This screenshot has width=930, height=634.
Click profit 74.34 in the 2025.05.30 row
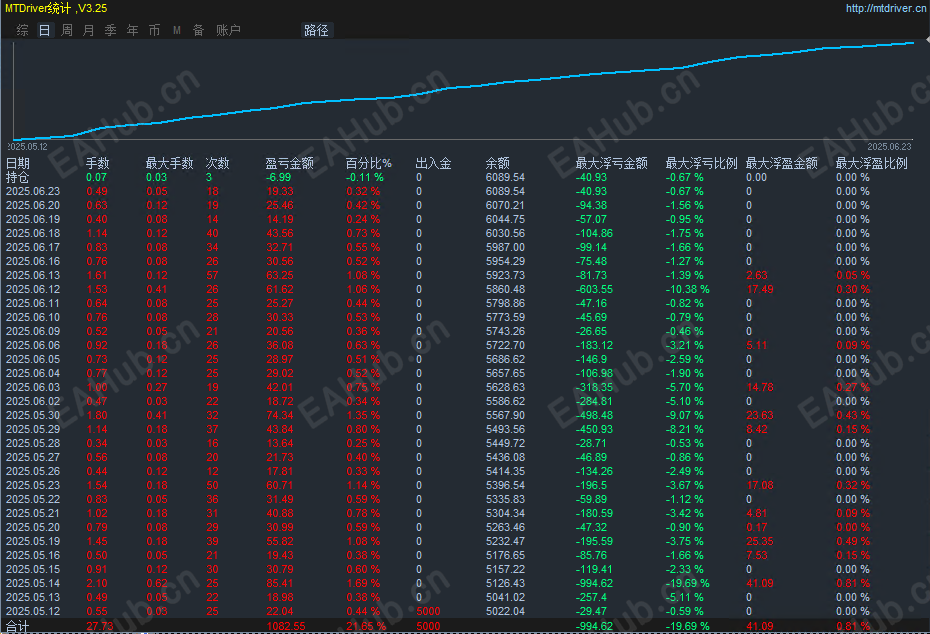(x=280, y=415)
